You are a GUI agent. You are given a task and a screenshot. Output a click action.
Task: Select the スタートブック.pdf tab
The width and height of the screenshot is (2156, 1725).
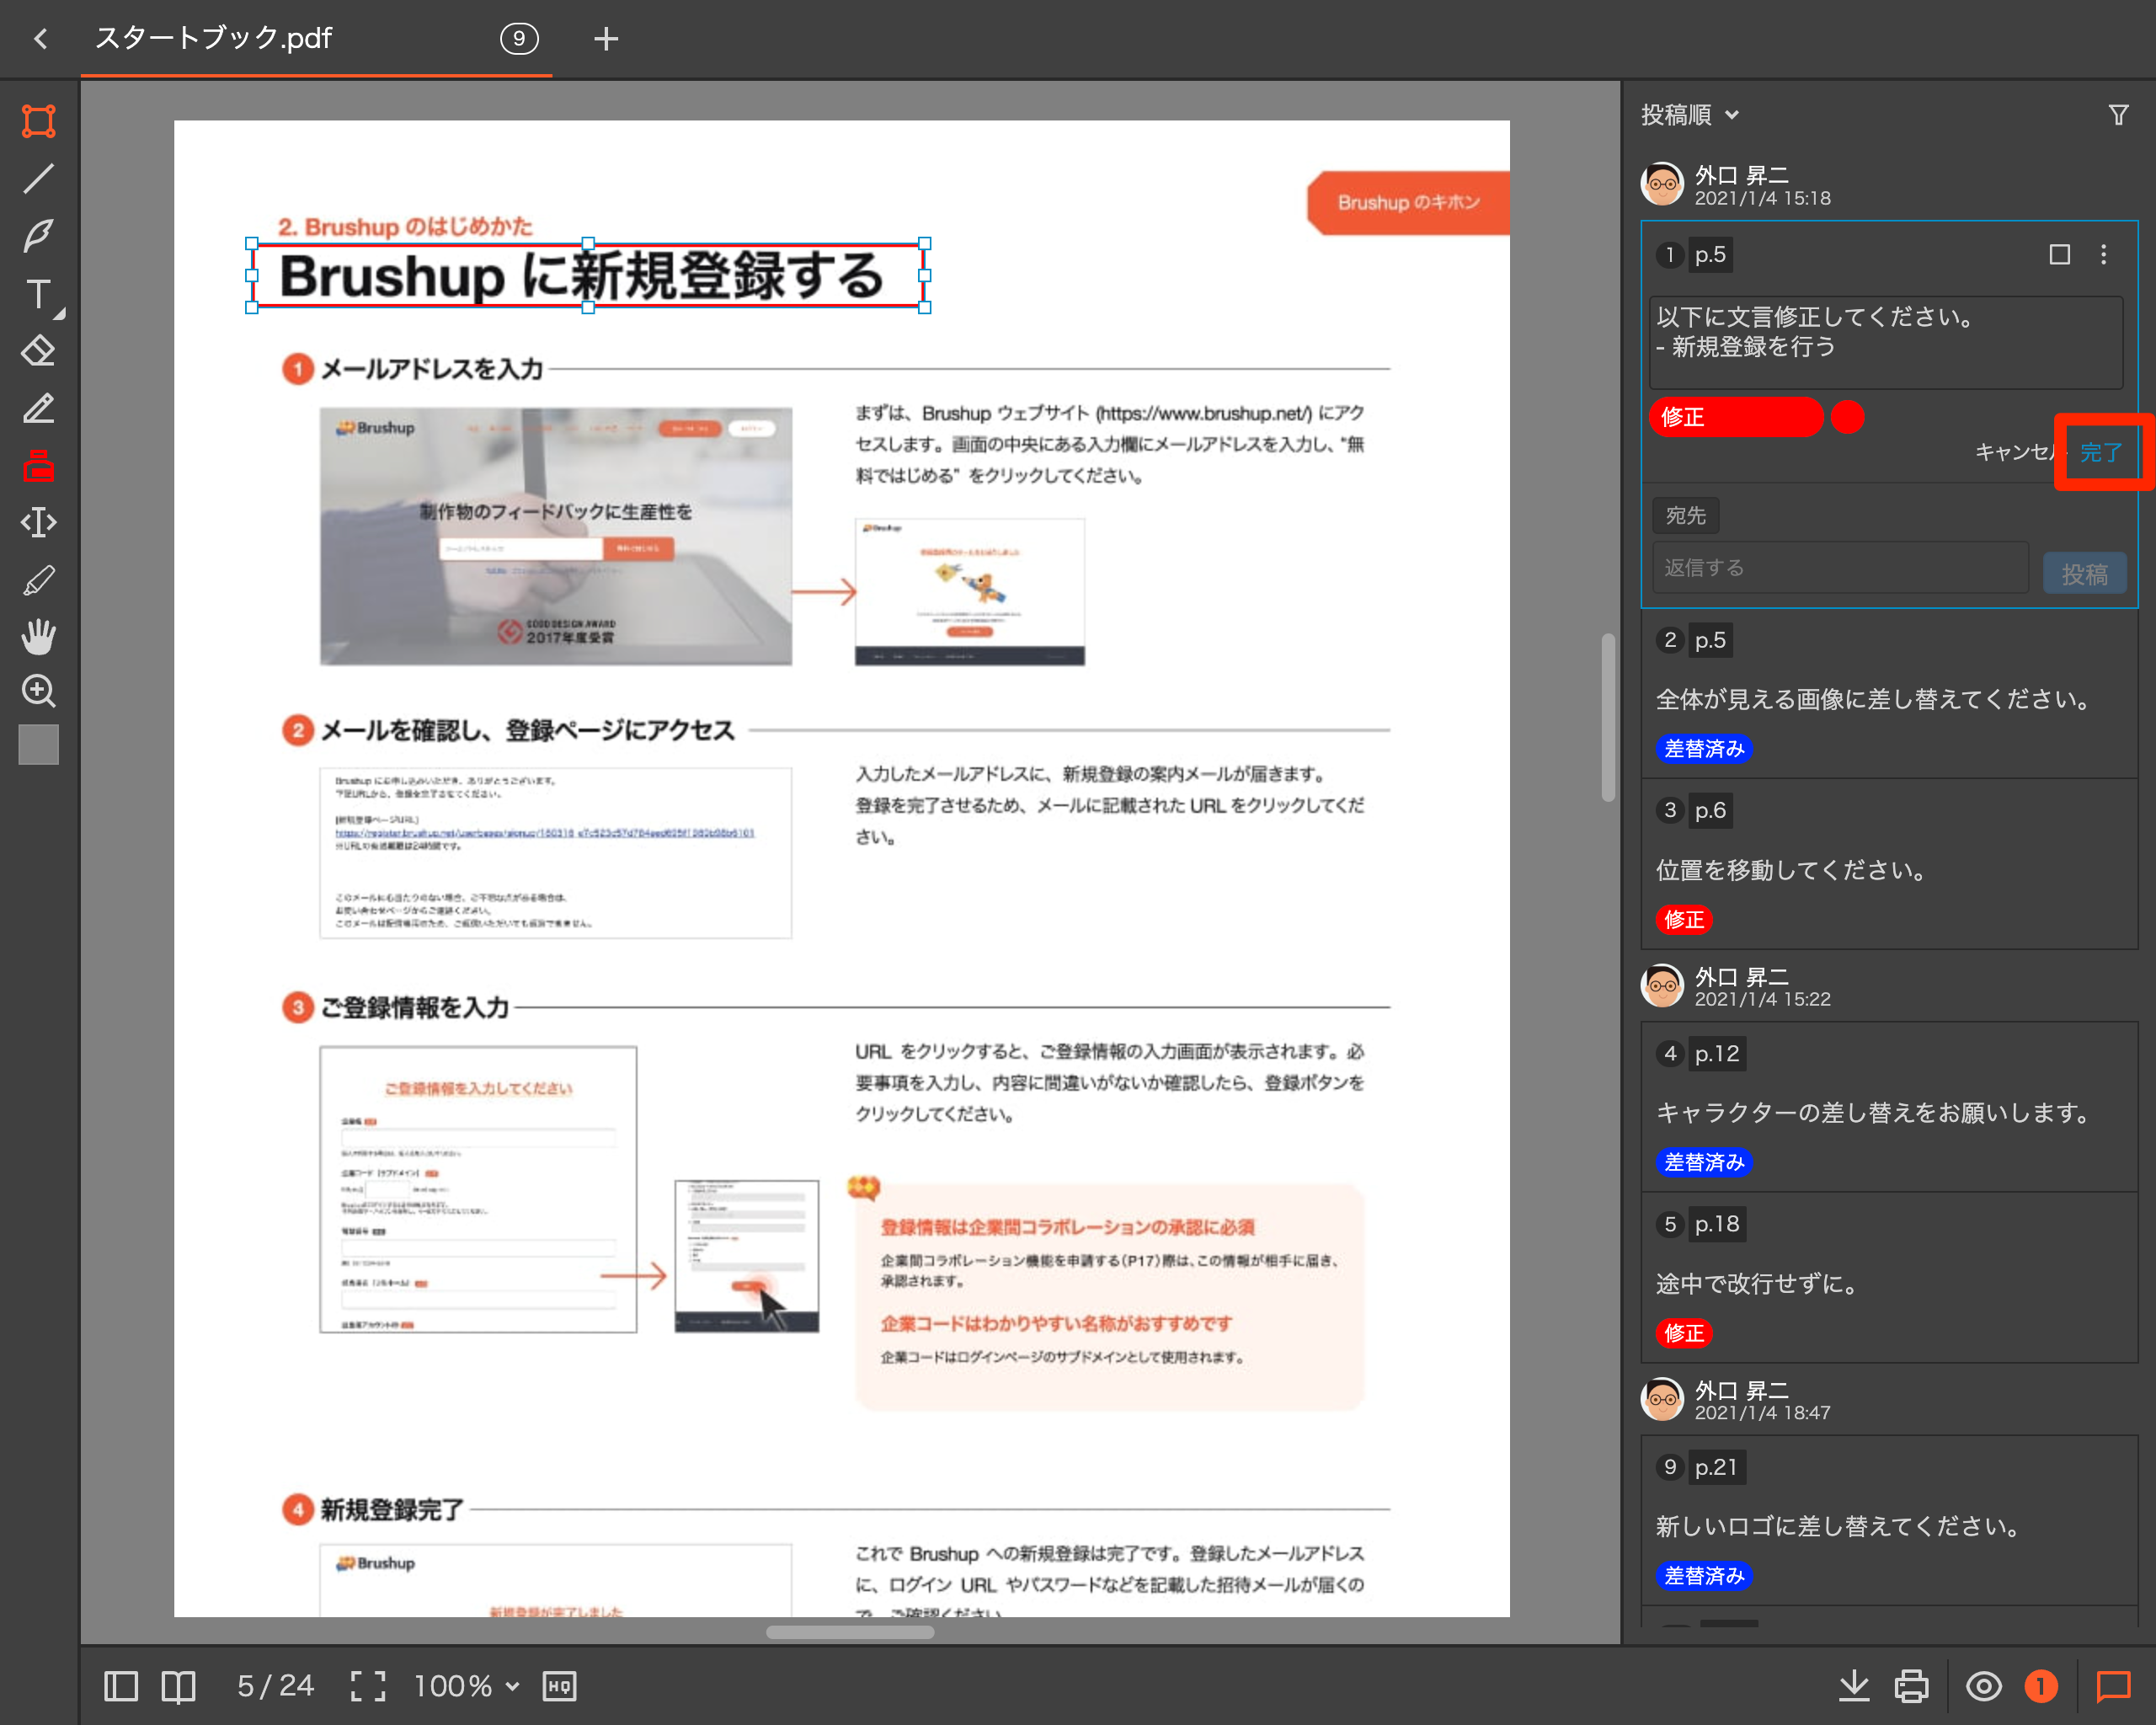click(214, 38)
